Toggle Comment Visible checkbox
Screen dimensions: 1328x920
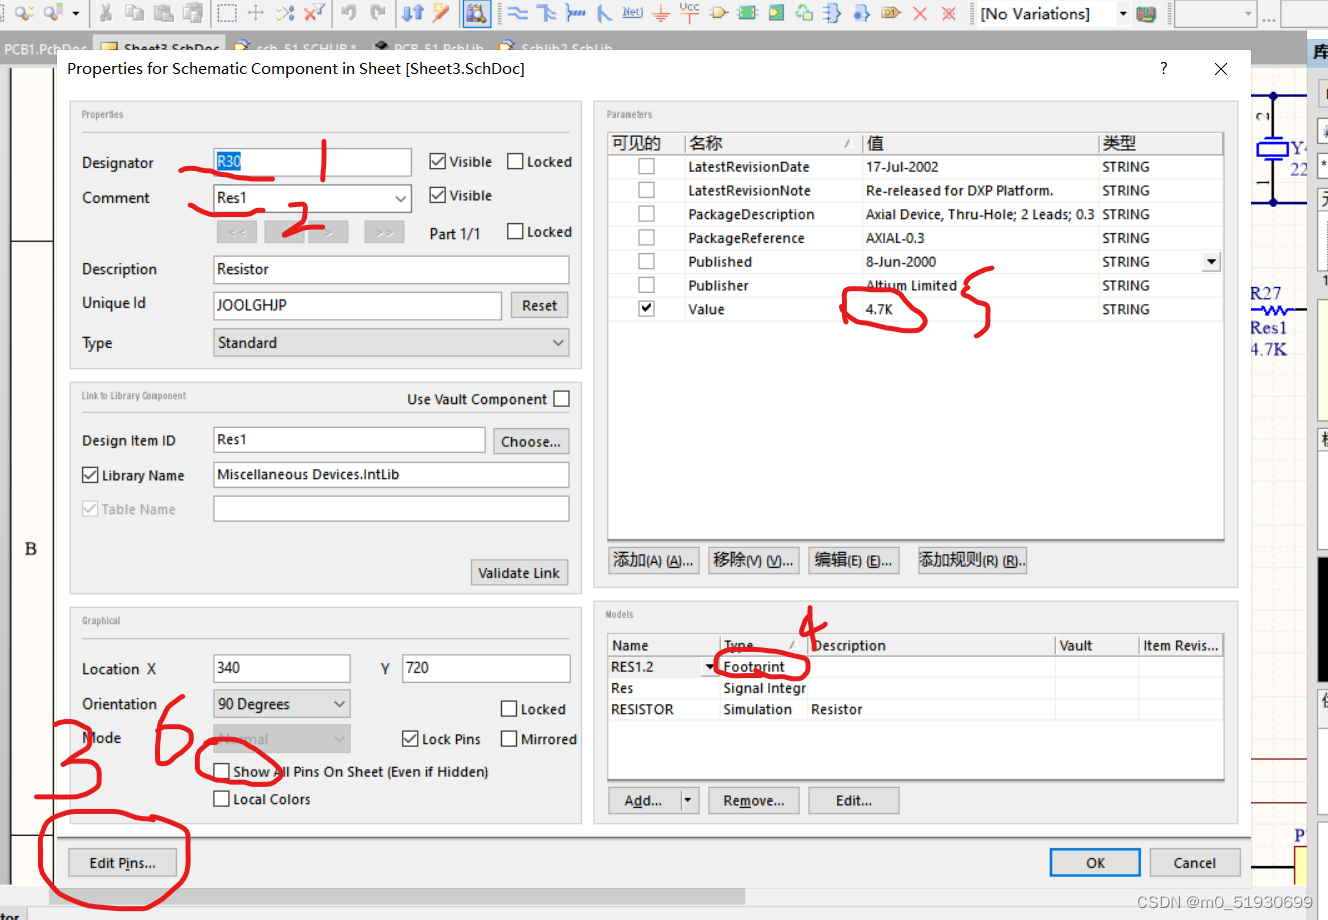coord(437,195)
